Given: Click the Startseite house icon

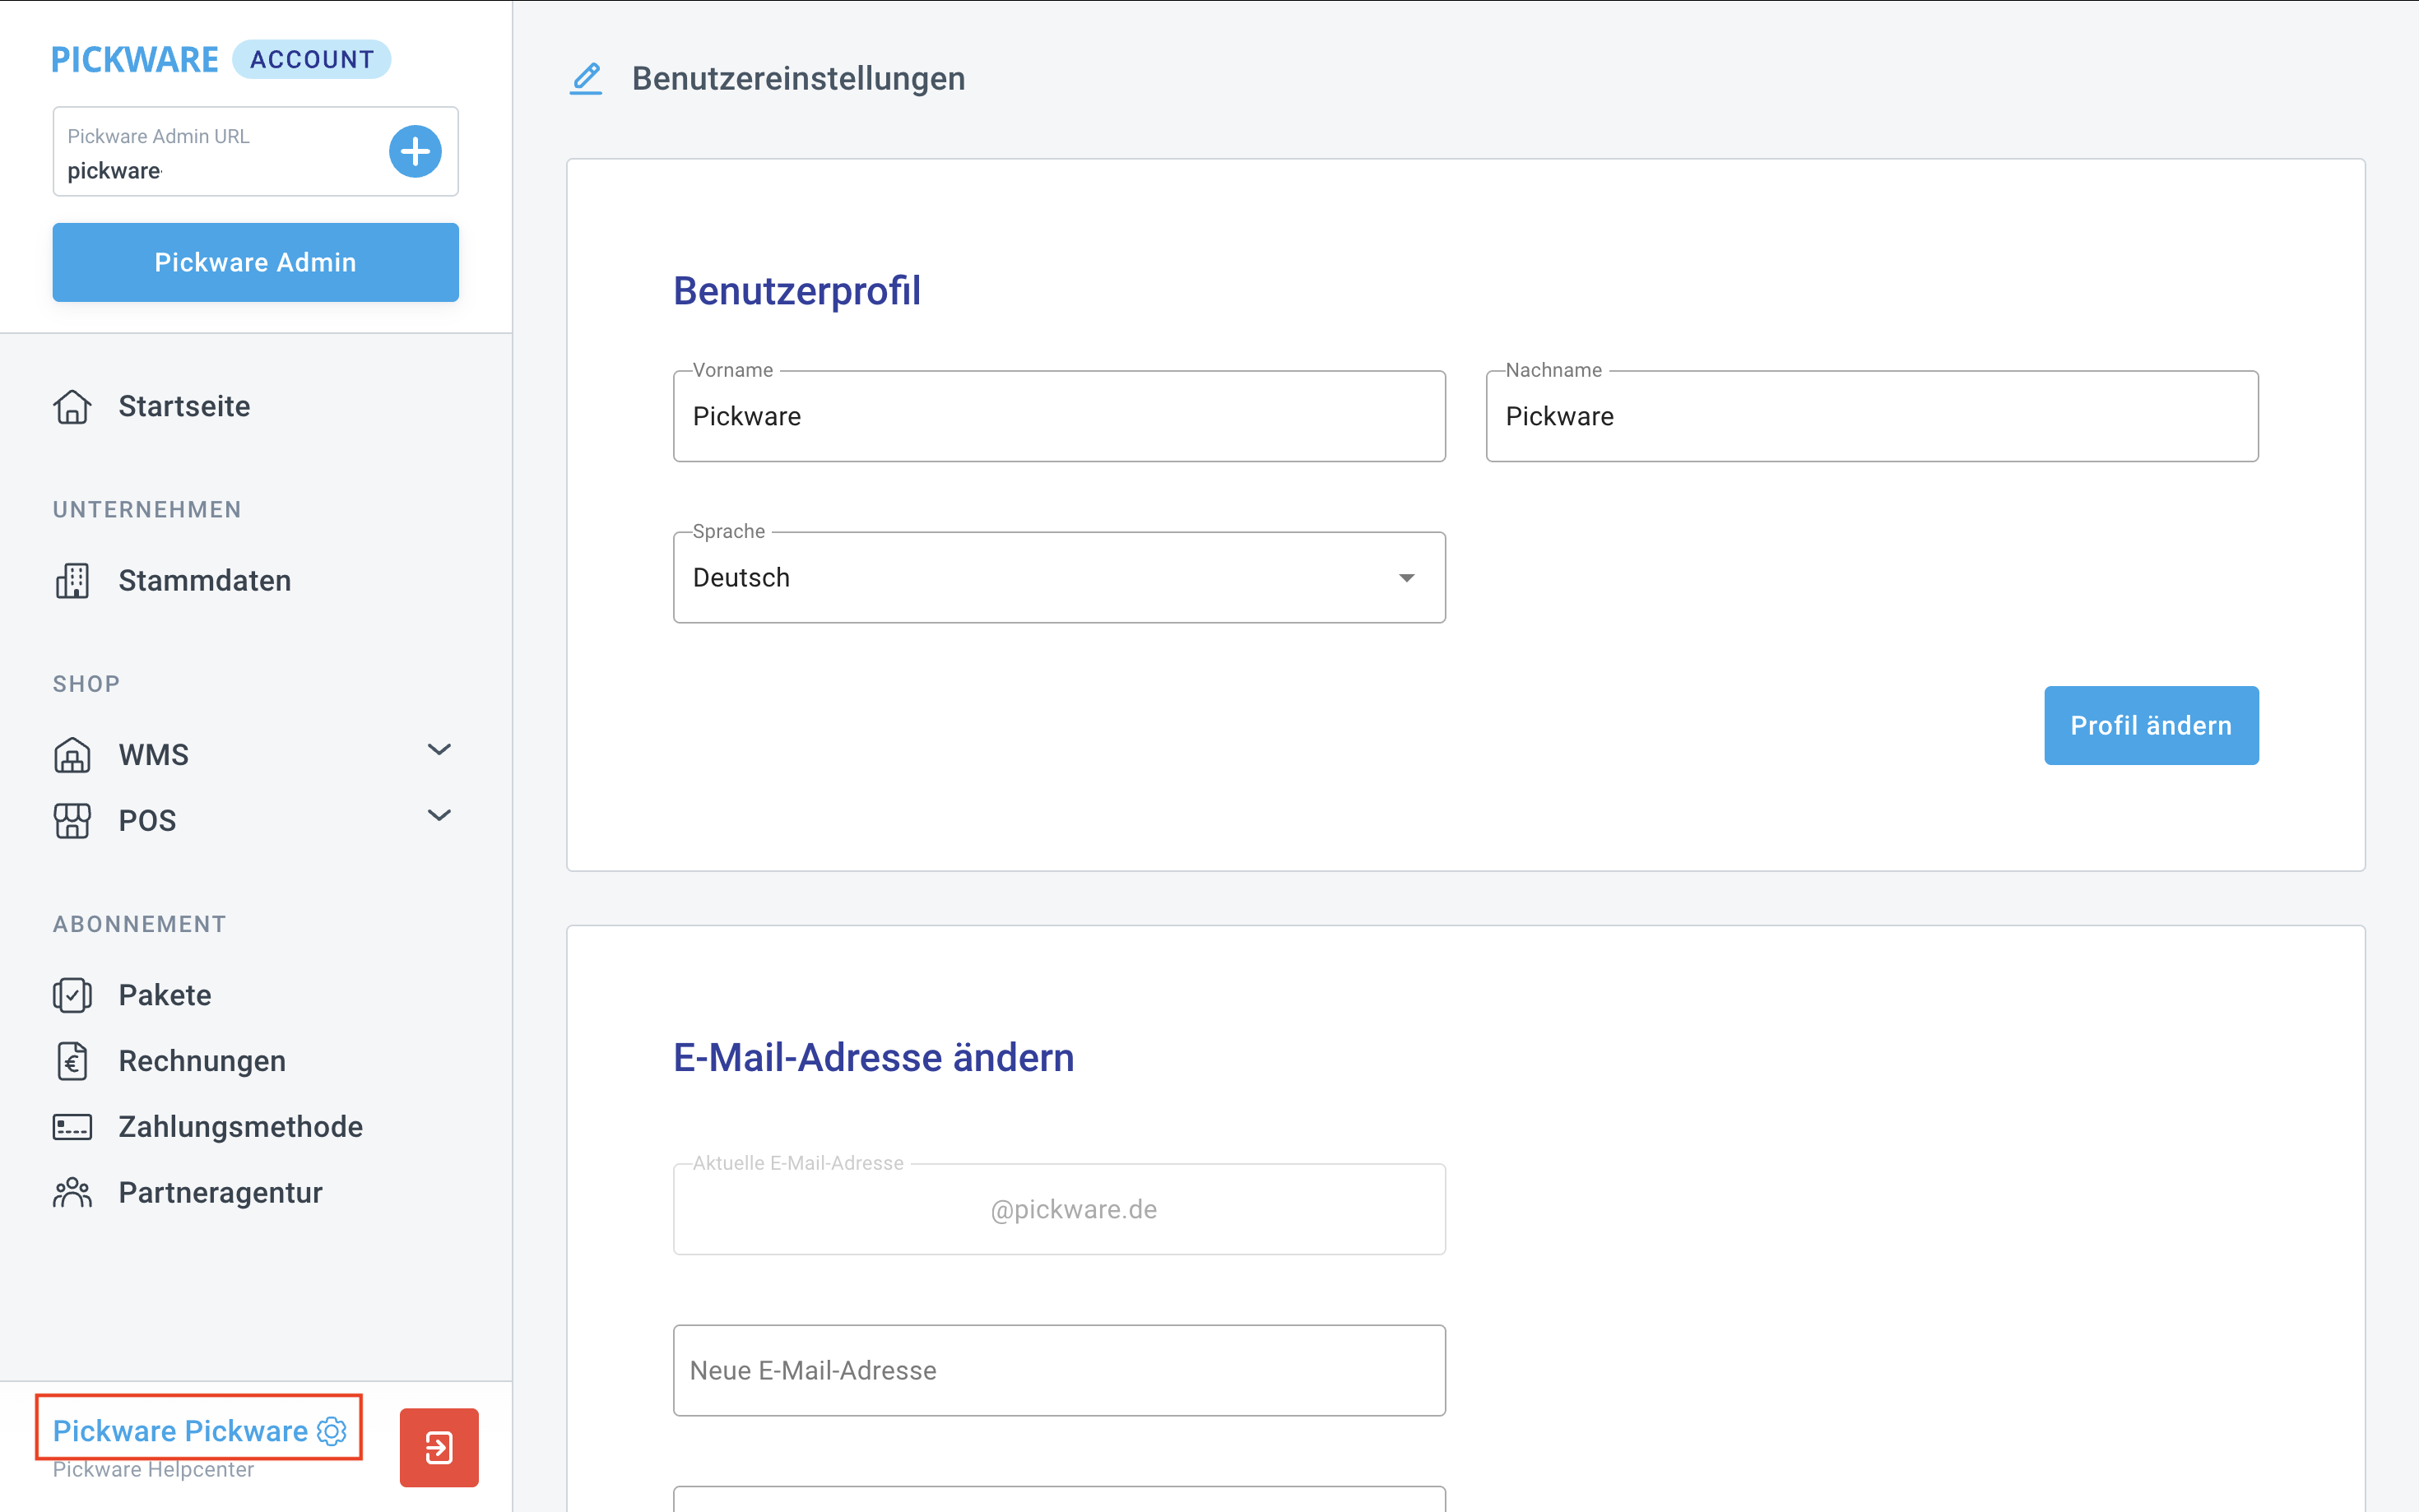Looking at the screenshot, I should pos(72,406).
